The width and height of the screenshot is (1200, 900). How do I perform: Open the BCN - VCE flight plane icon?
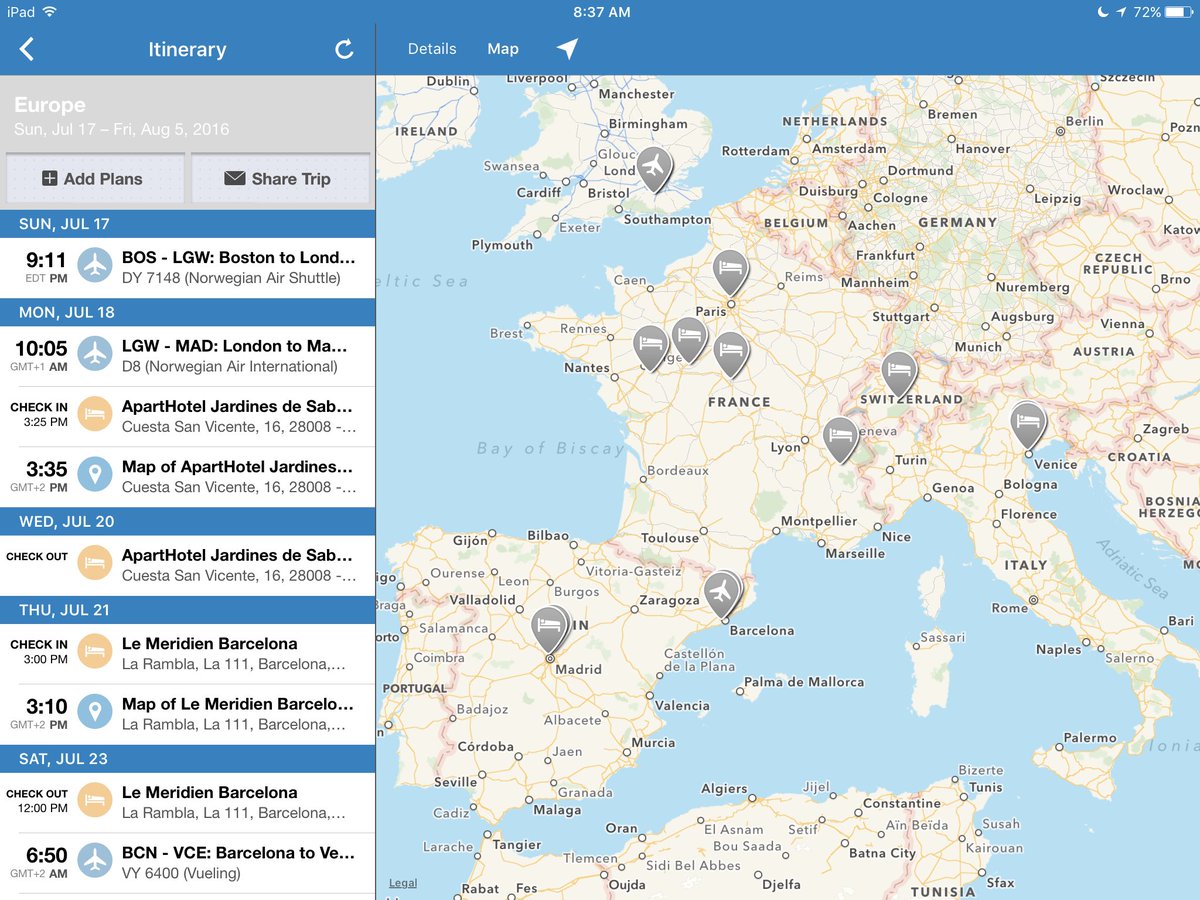[x=95, y=862]
